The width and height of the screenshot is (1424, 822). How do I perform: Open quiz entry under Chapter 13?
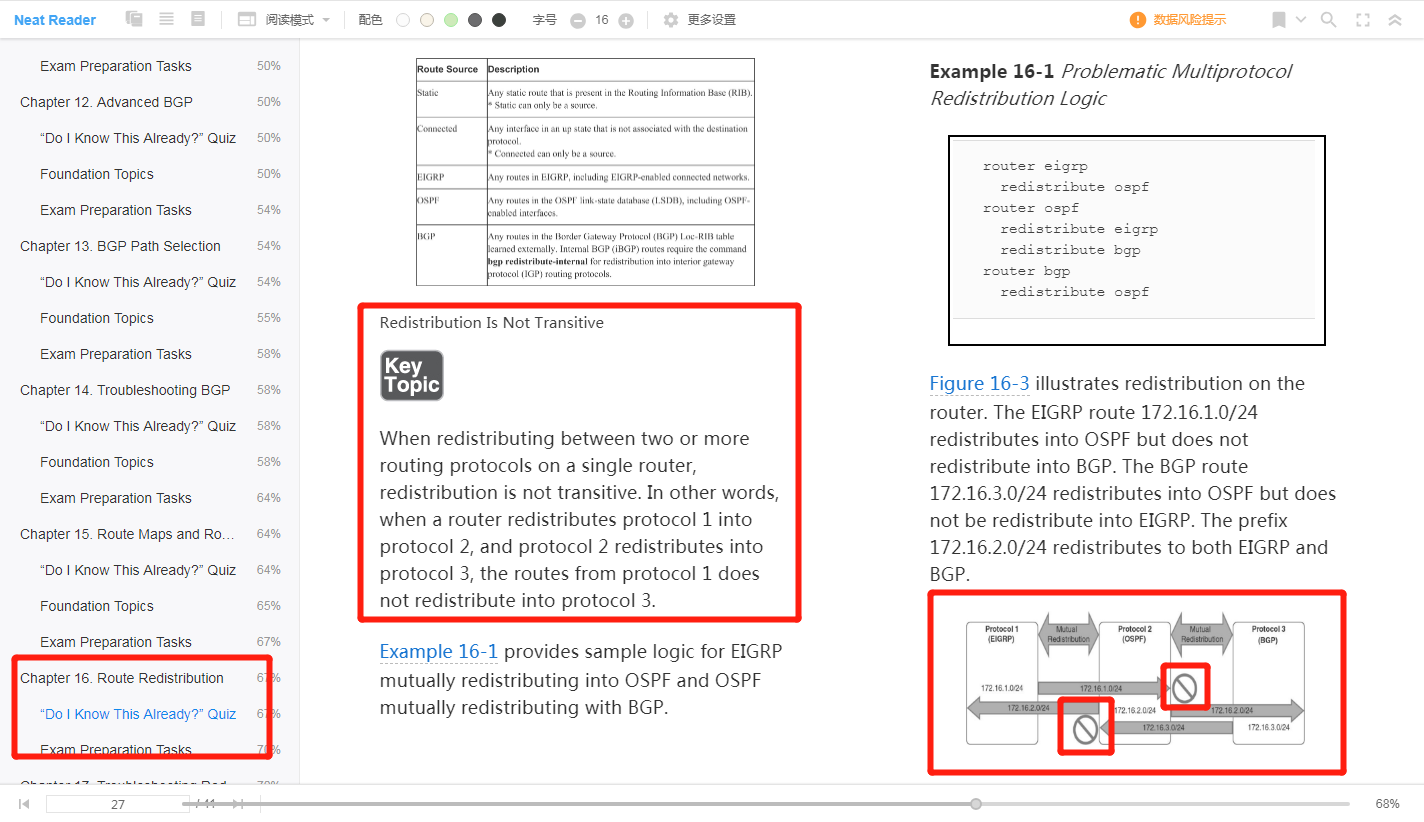138,282
